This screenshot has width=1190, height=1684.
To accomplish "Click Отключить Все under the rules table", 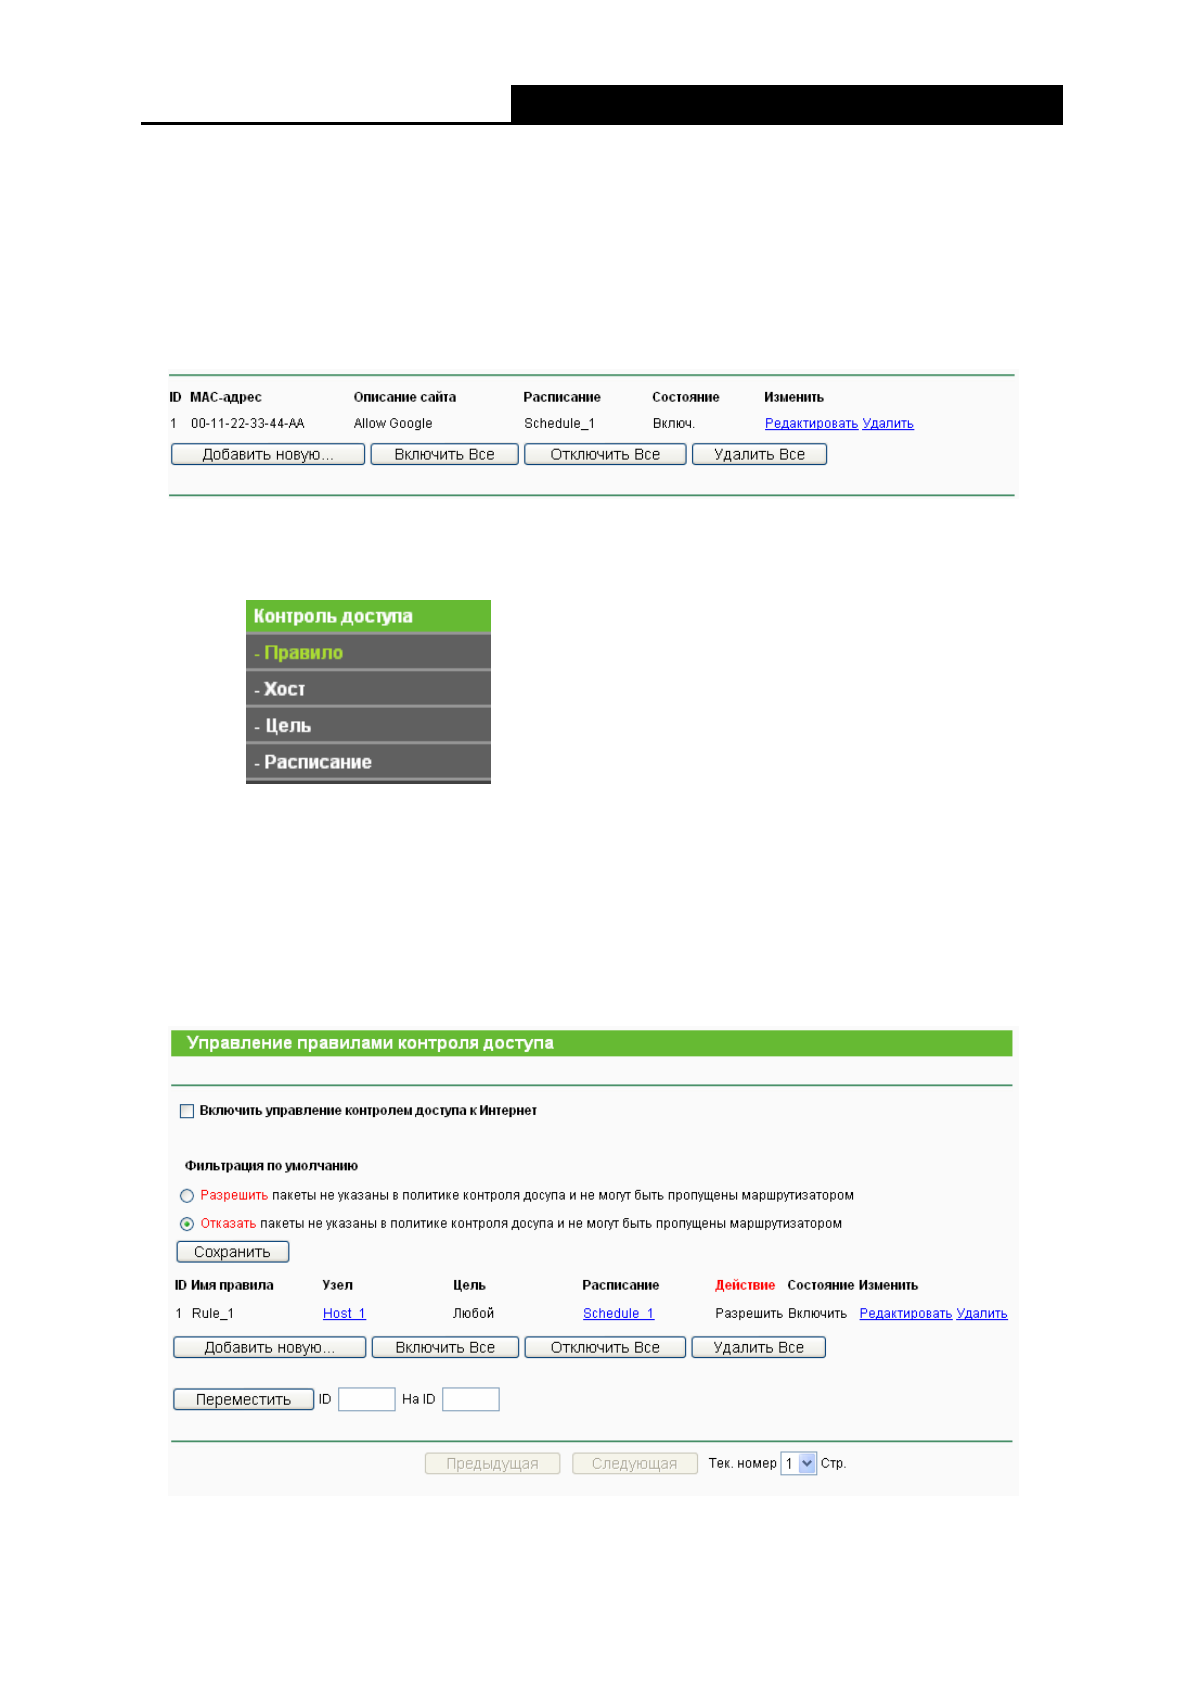I will [x=605, y=1348].
